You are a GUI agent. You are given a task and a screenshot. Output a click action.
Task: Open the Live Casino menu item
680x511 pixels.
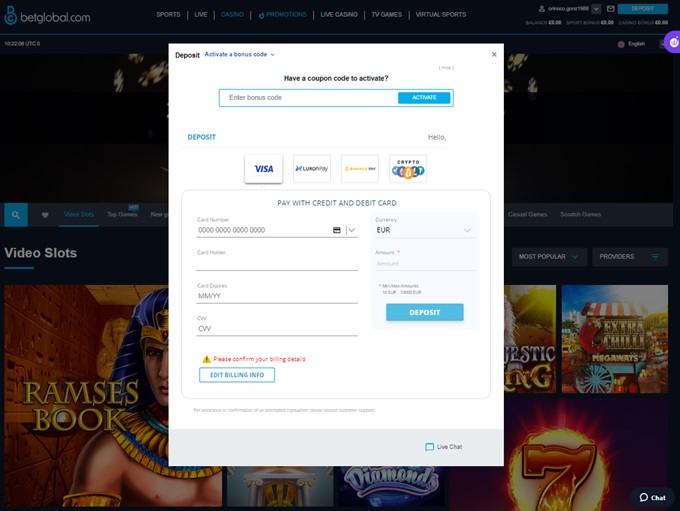(339, 15)
